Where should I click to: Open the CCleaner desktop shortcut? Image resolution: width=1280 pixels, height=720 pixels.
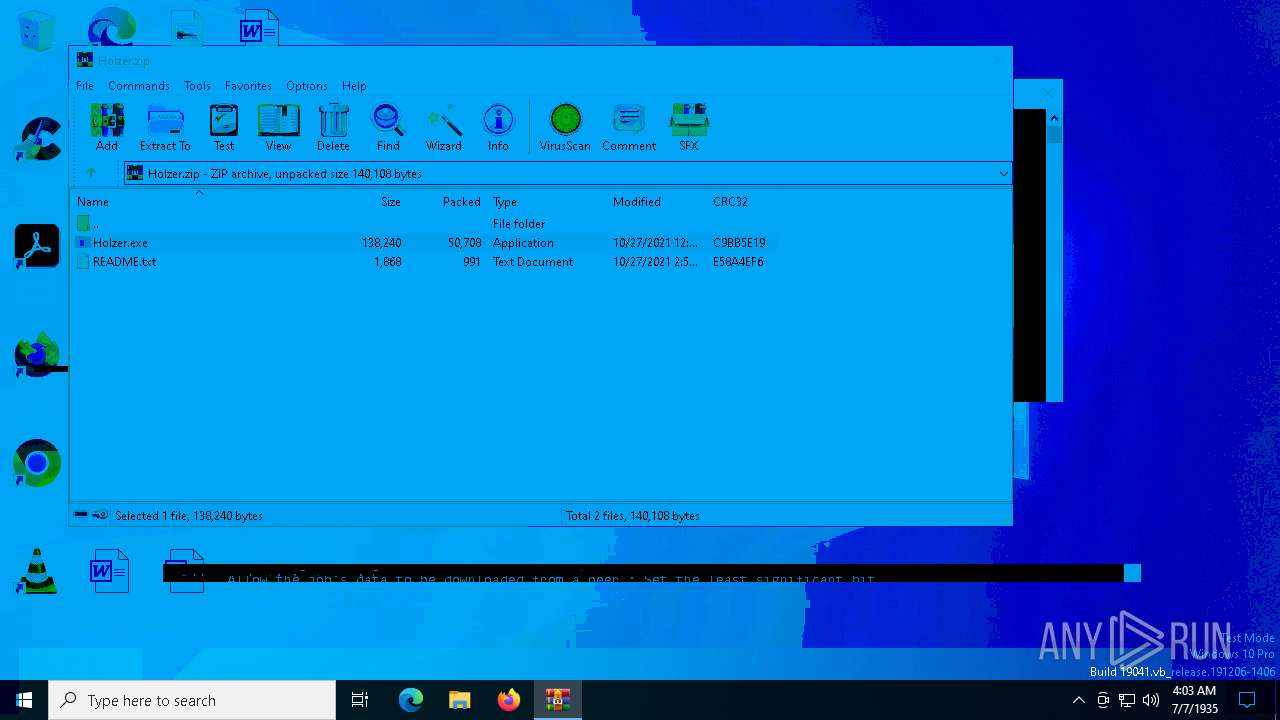pos(37,139)
